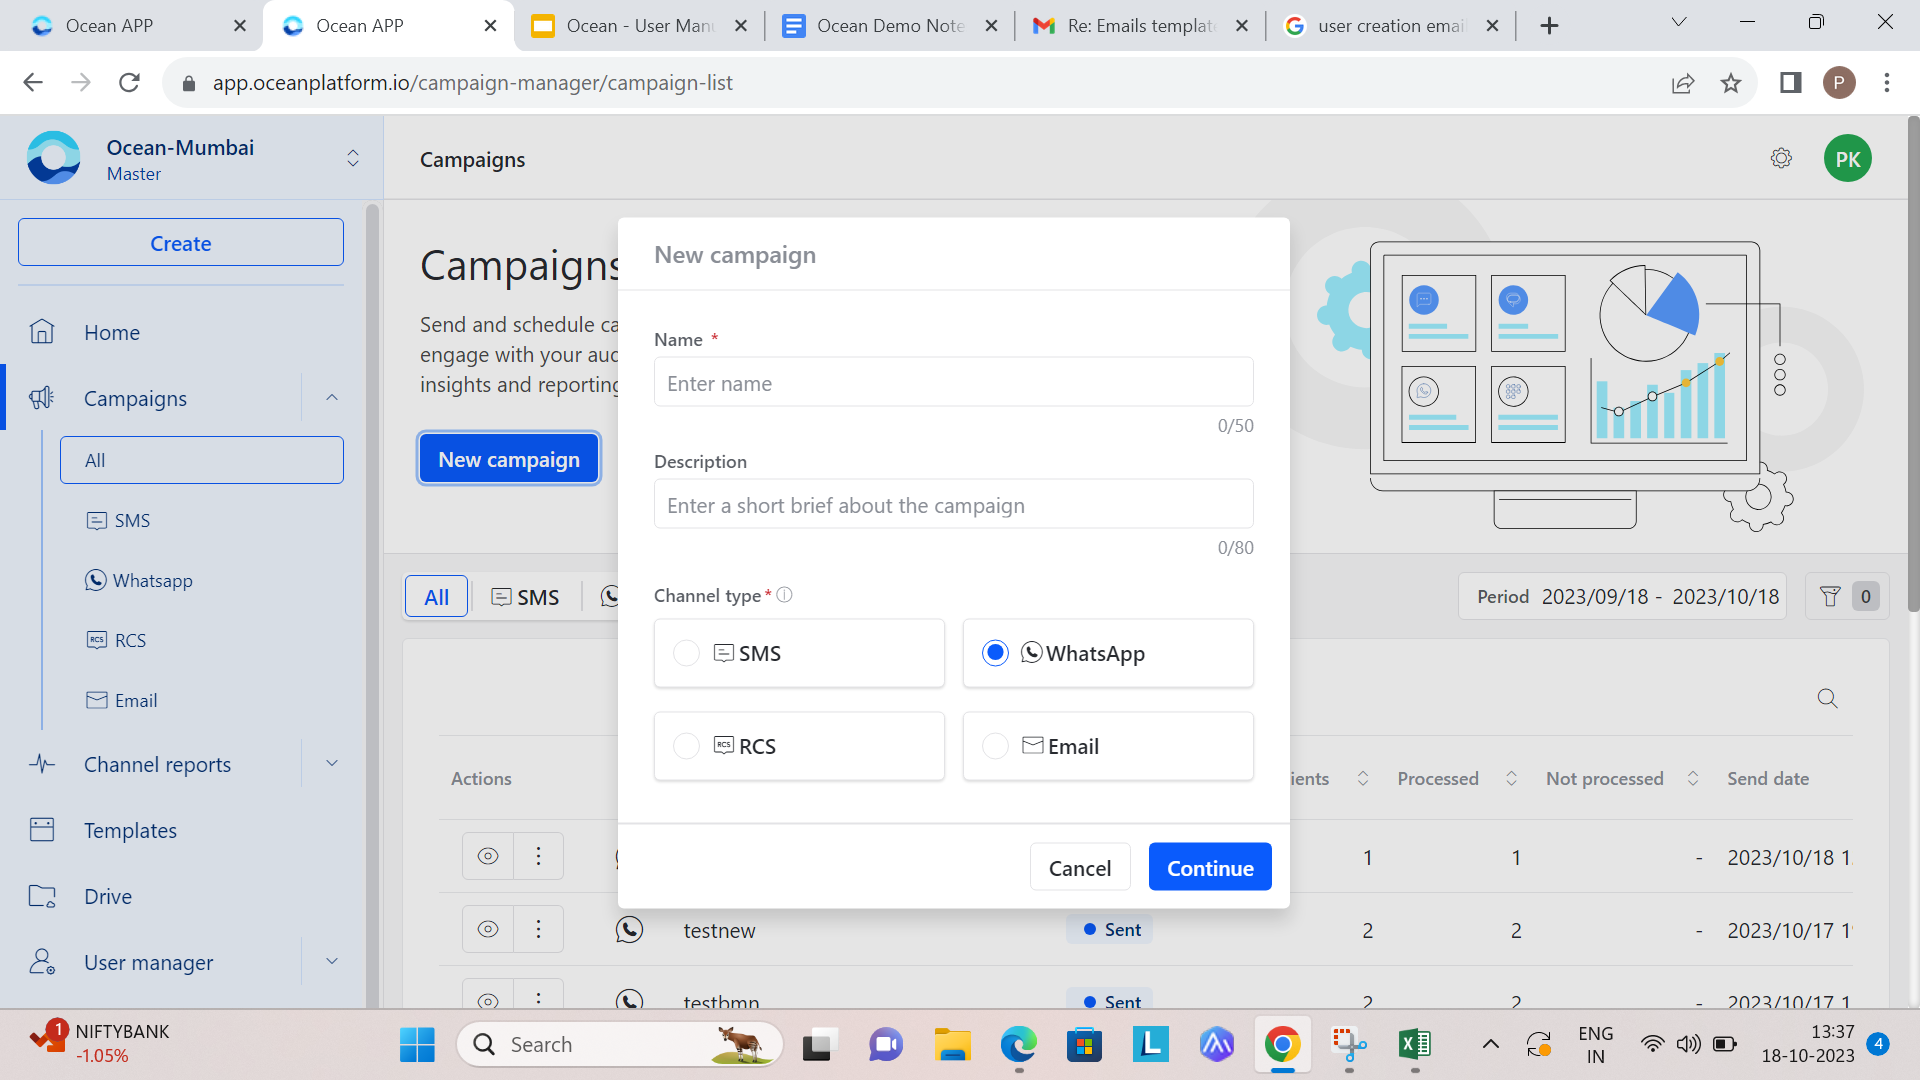Click the testnew WhatsApp channel icon
The width and height of the screenshot is (1920, 1080).
tap(629, 930)
